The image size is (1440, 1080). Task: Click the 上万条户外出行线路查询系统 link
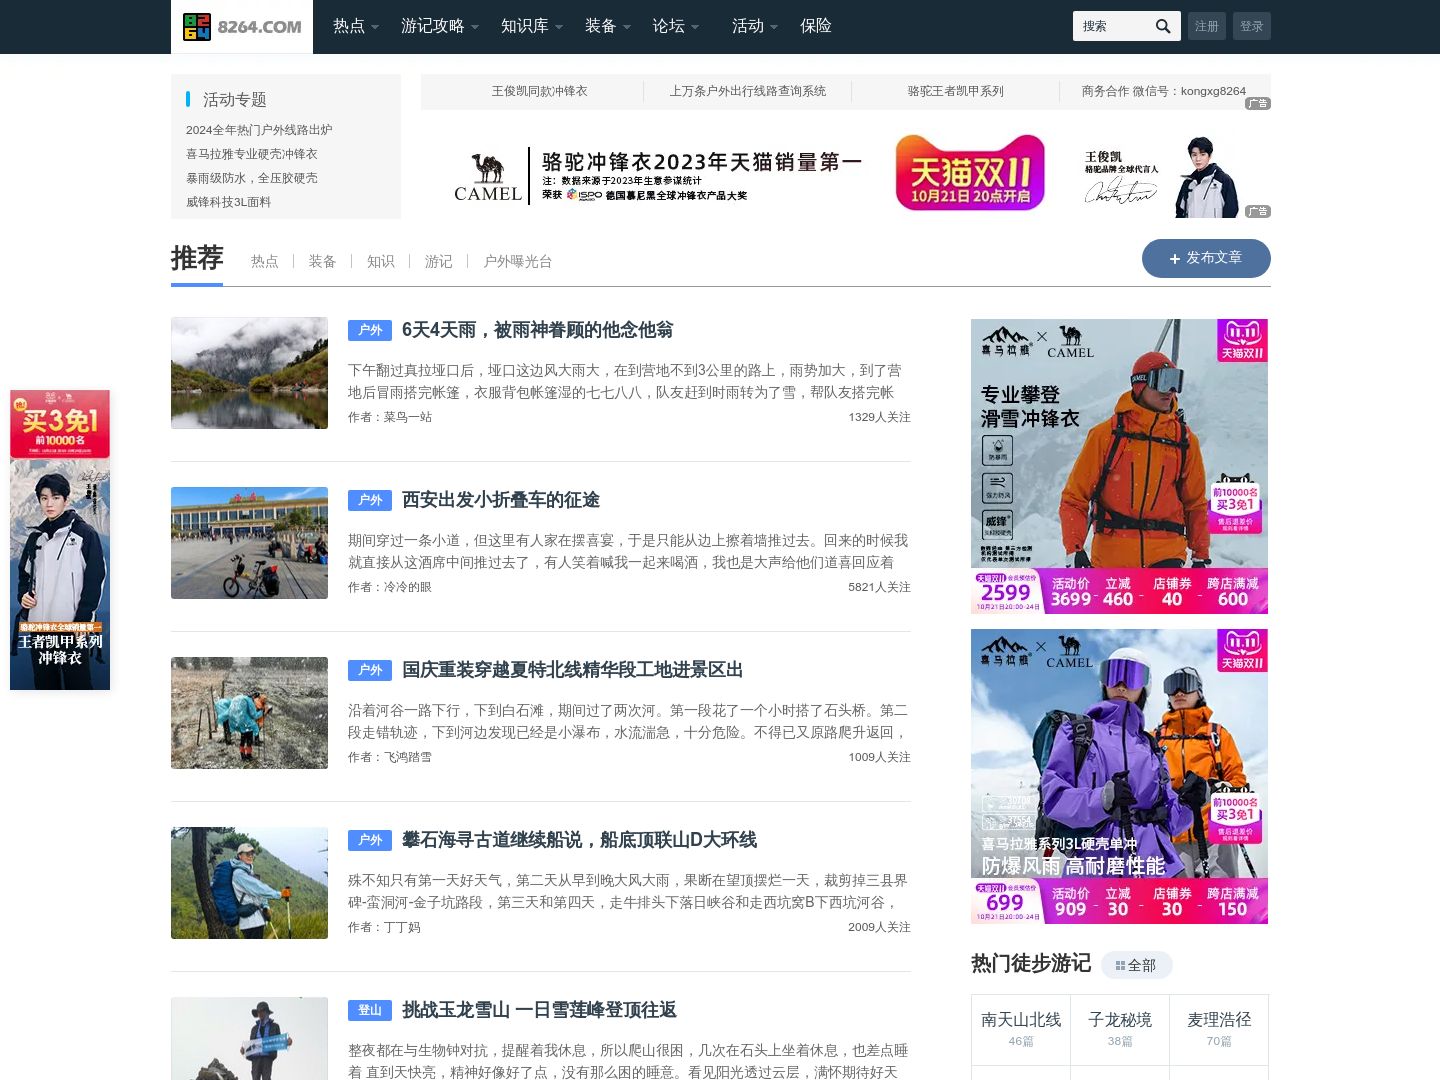tap(748, 91)
